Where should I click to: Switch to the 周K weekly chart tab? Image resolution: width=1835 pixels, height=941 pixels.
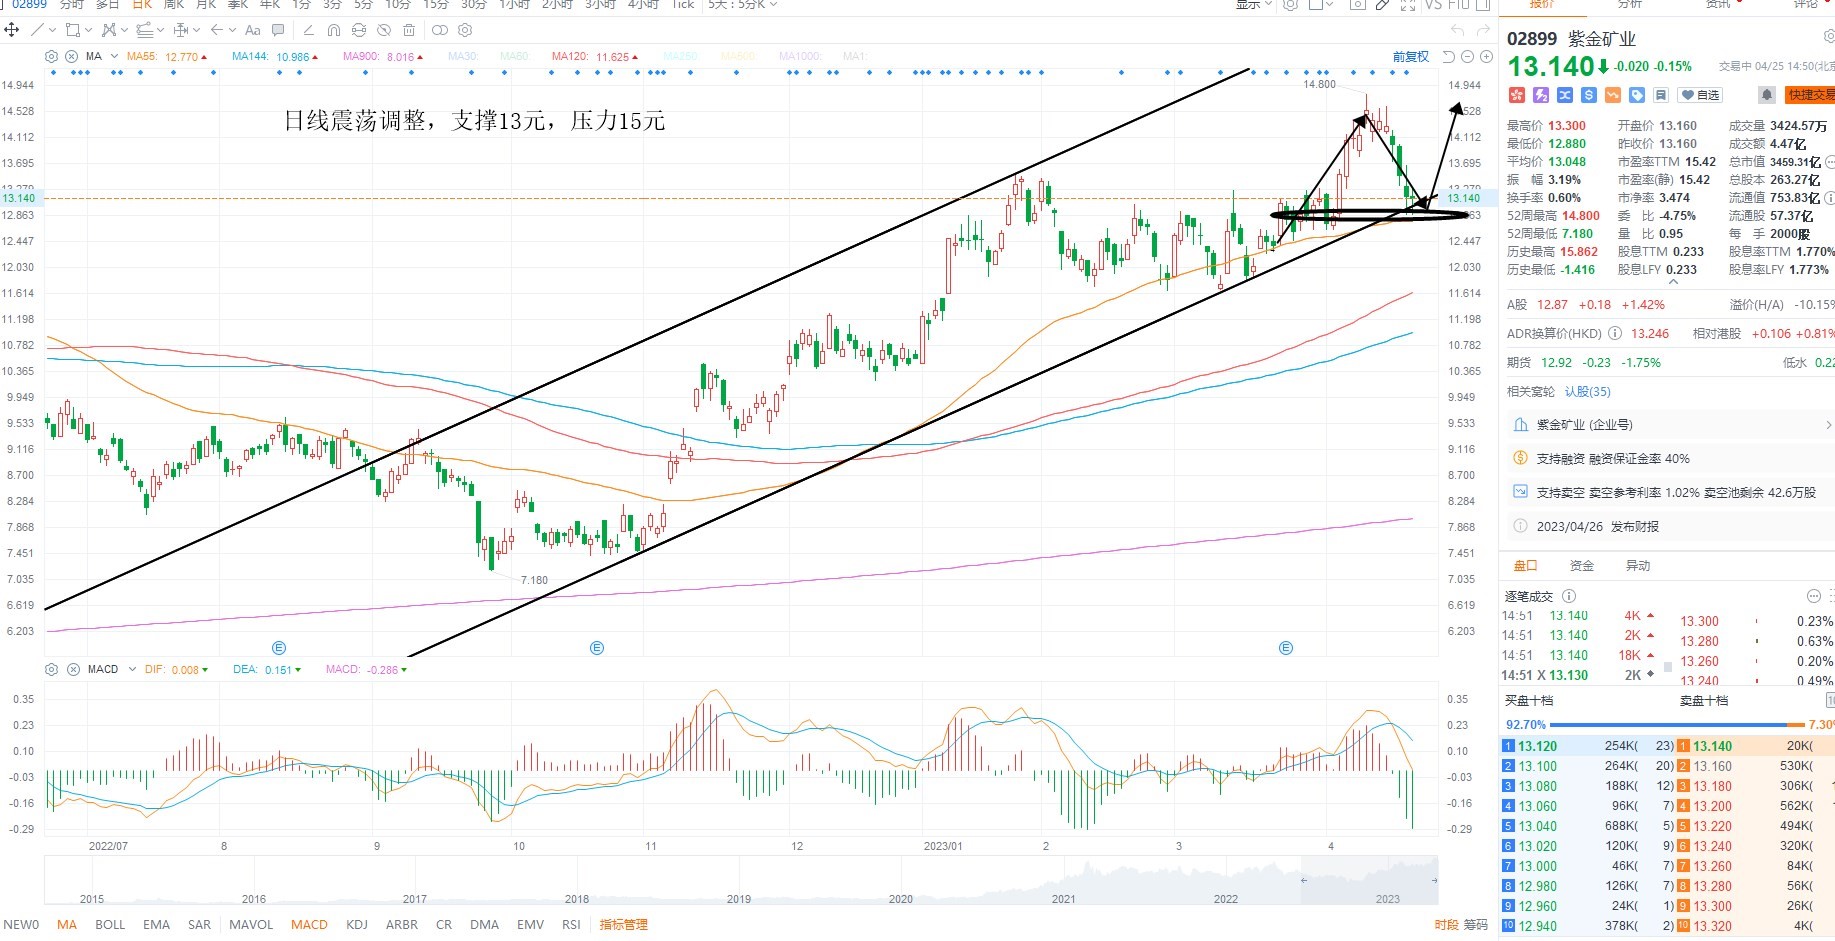tap(174, 5)
